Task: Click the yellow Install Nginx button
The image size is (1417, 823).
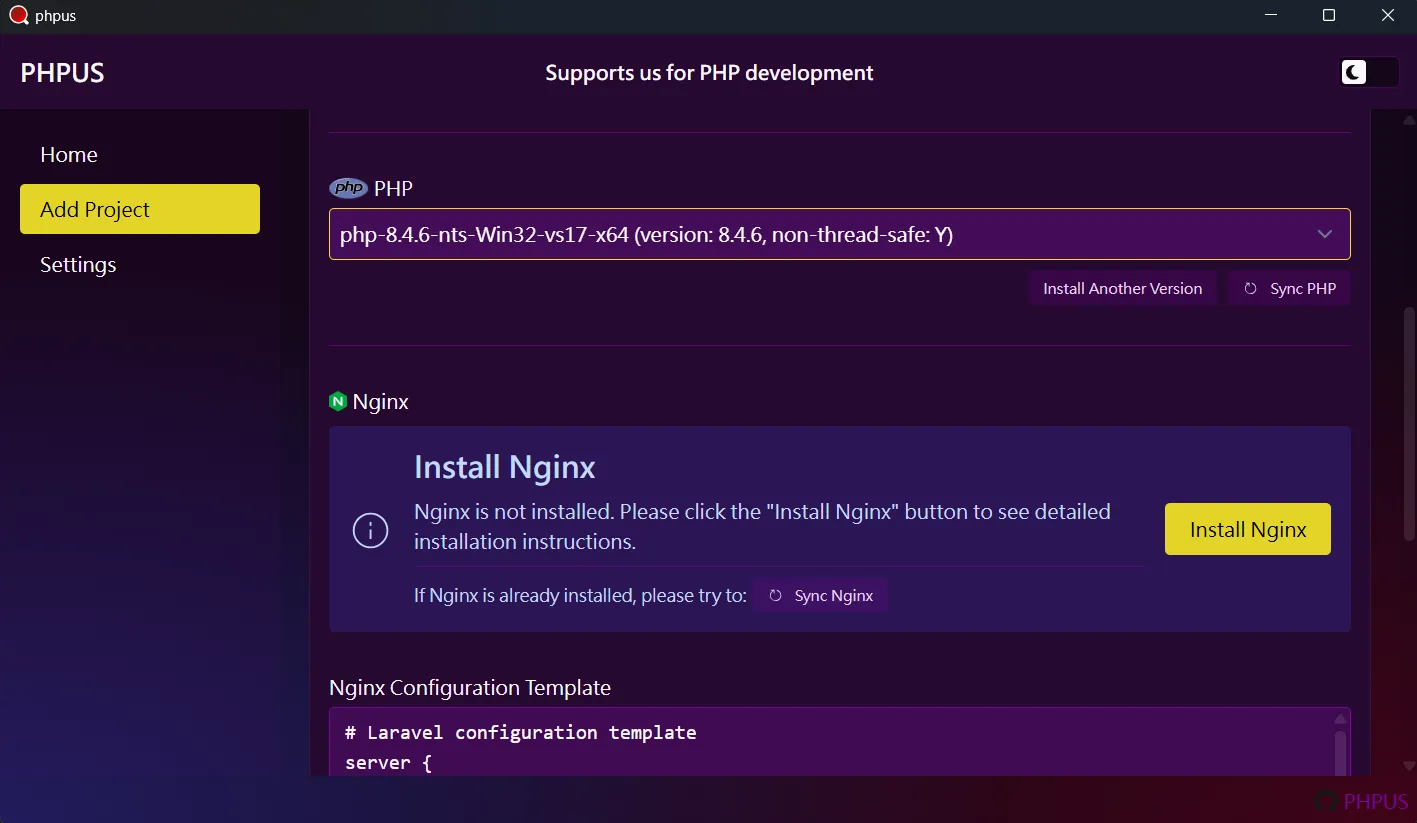Action: [1247, 529]
